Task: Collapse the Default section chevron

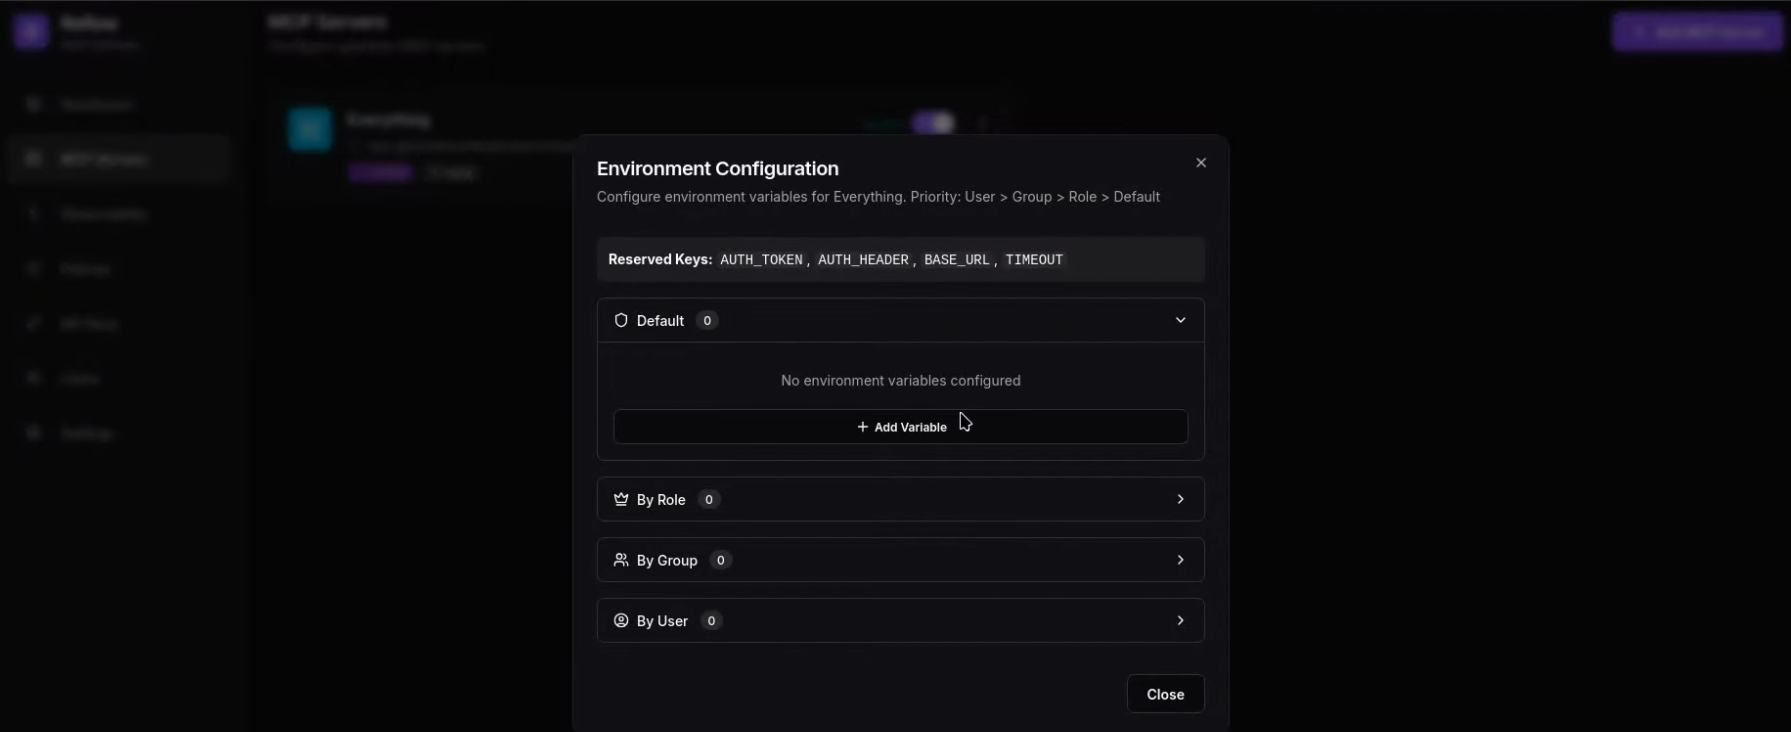Action: [1180, 320]
